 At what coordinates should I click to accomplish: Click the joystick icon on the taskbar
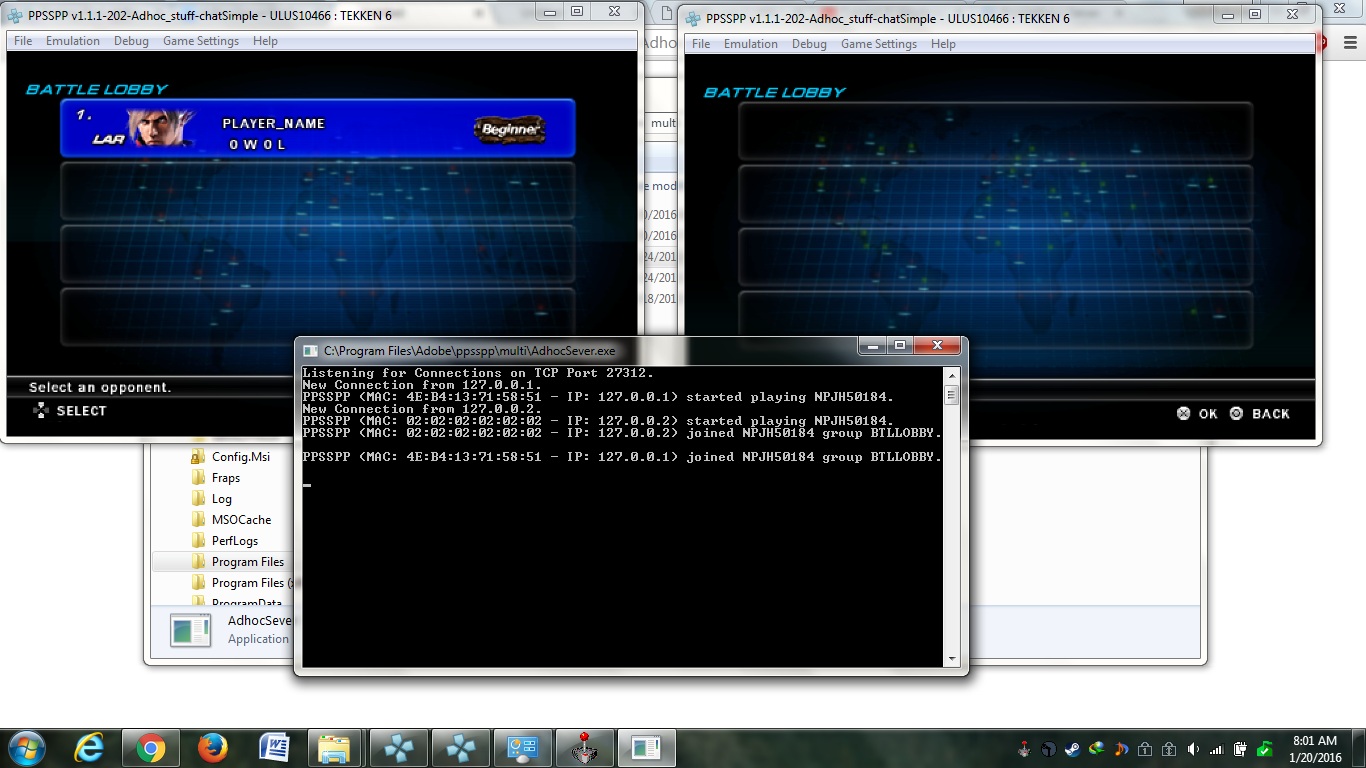point(584,748)
